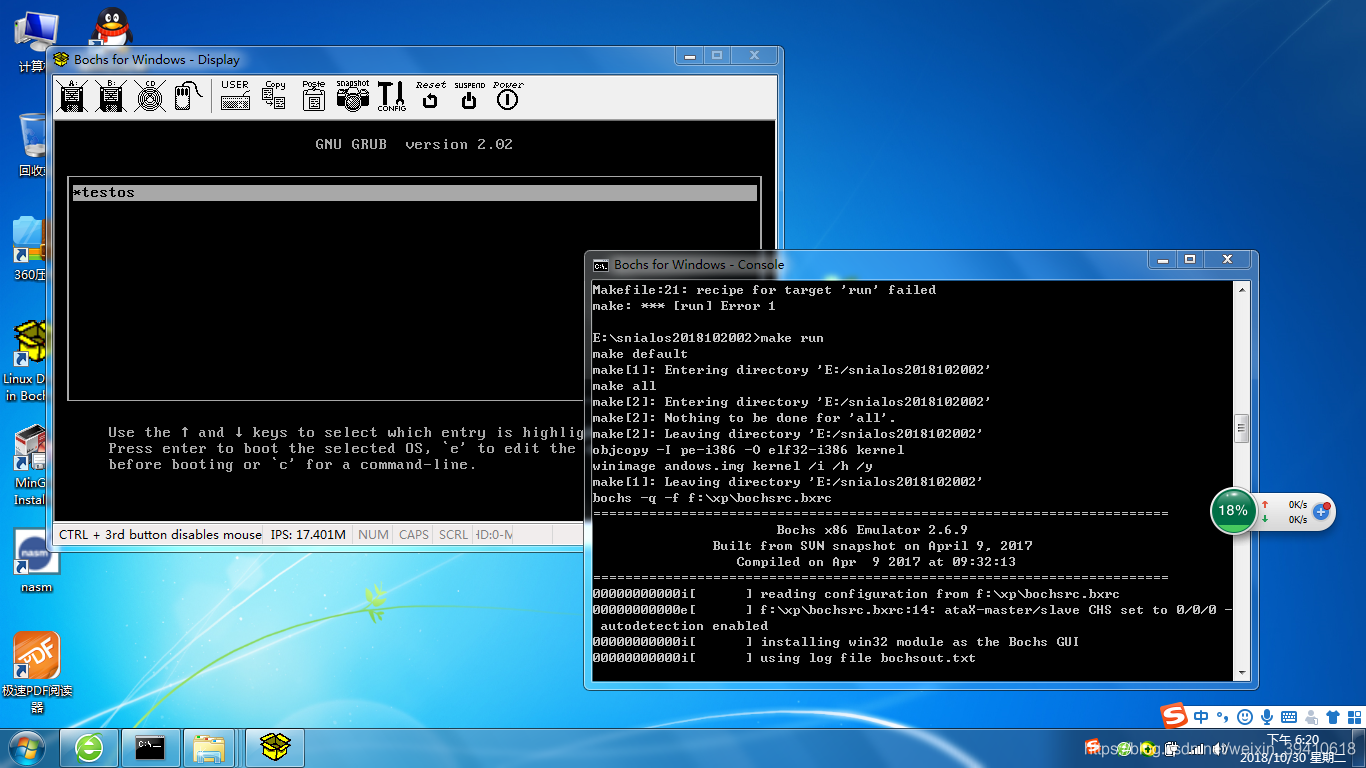Open the Windows Start menu orb
This screenshot has width=1366, height=768.
click(x=26, y=747)
